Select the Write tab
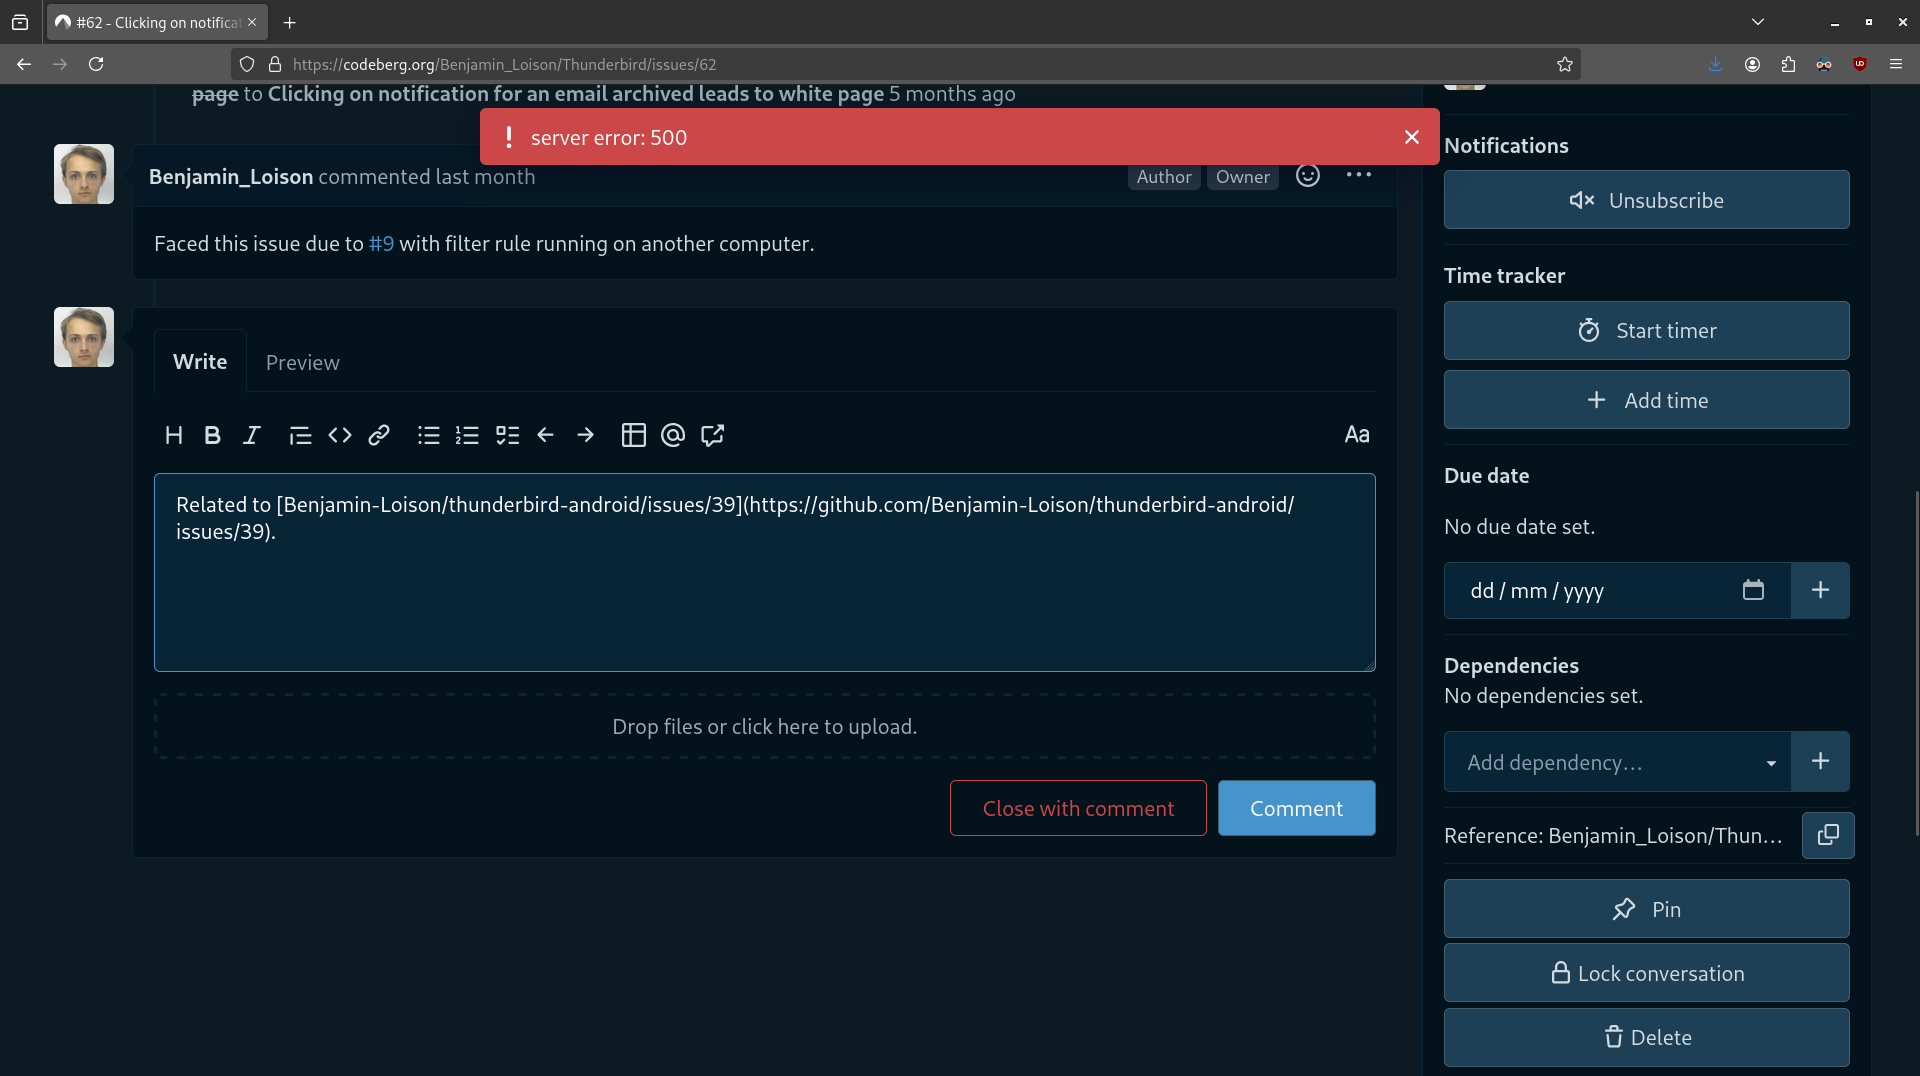1920x1076 pixels. [x=200, y=362]
